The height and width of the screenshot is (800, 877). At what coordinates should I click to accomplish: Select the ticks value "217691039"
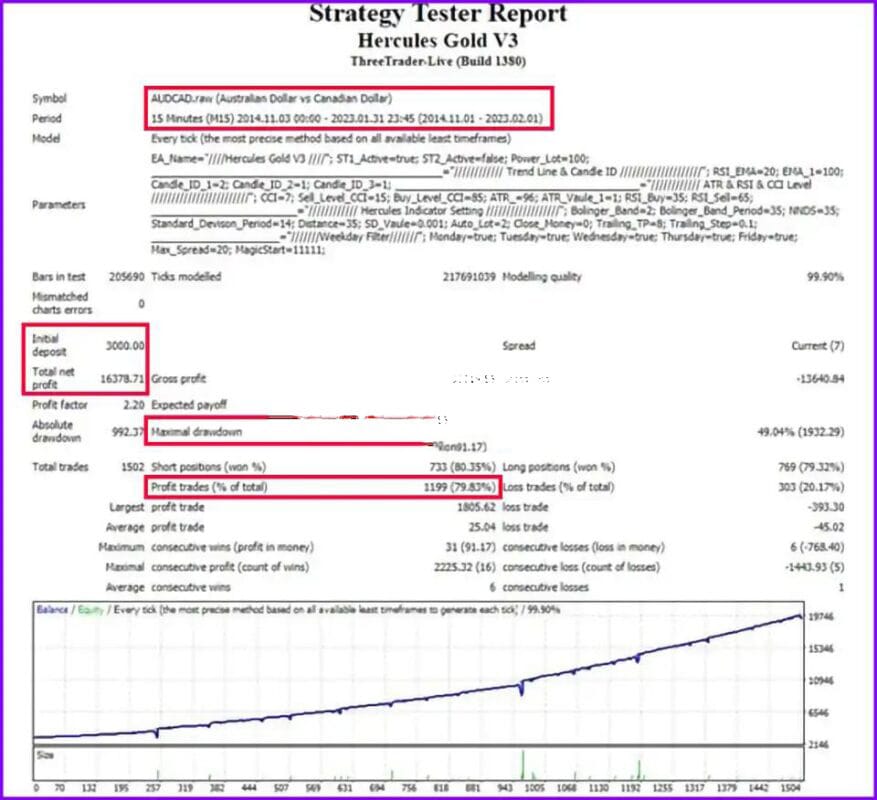pyautogui.click(x=469, y=276)
